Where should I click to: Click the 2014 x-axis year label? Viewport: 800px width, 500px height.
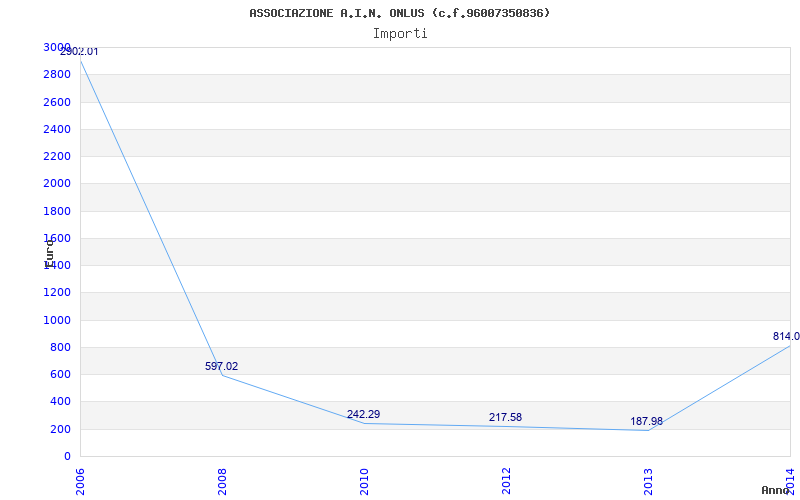[790, 482]
